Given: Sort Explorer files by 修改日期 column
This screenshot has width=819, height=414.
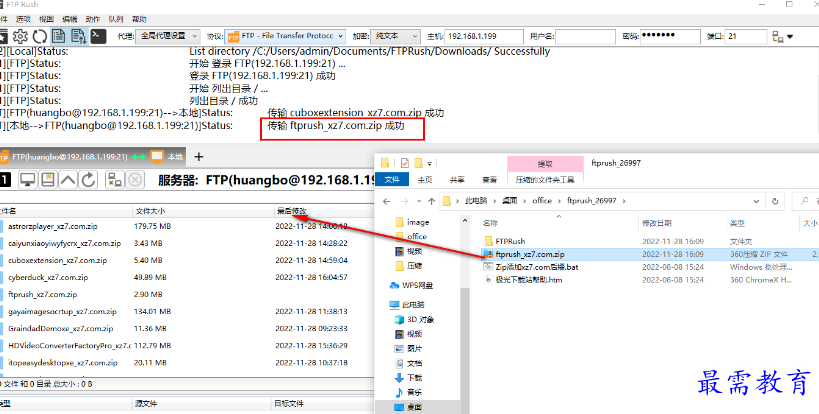Looking at the screenshot, I should coord(683,223).
